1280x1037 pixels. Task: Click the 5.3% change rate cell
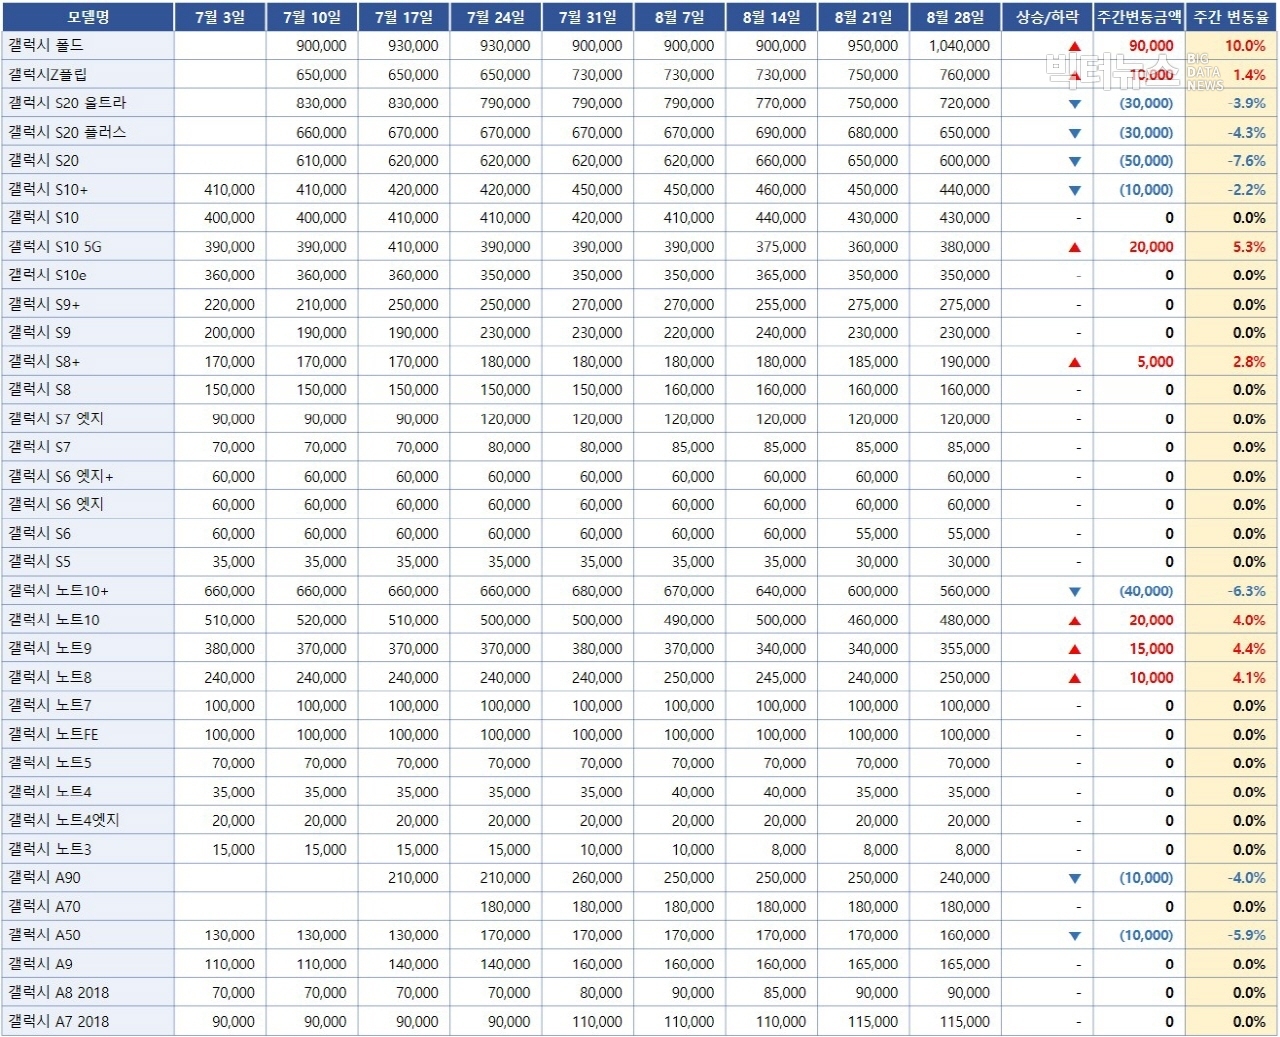point(1249,247)
